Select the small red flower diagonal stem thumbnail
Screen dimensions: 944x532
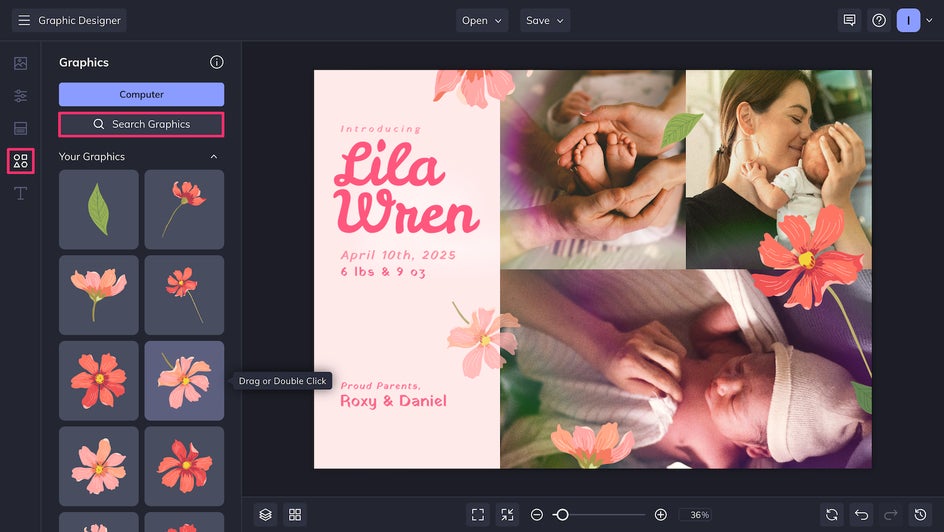[x=184, y=295]
